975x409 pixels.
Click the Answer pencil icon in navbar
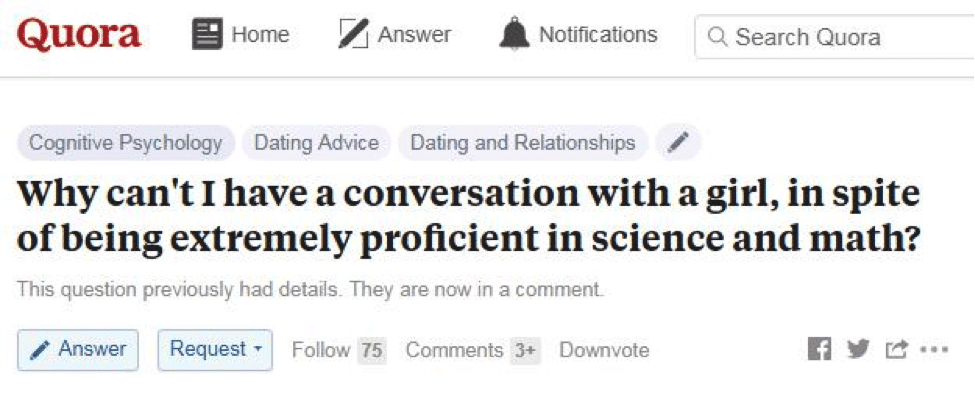click(354, 36)
